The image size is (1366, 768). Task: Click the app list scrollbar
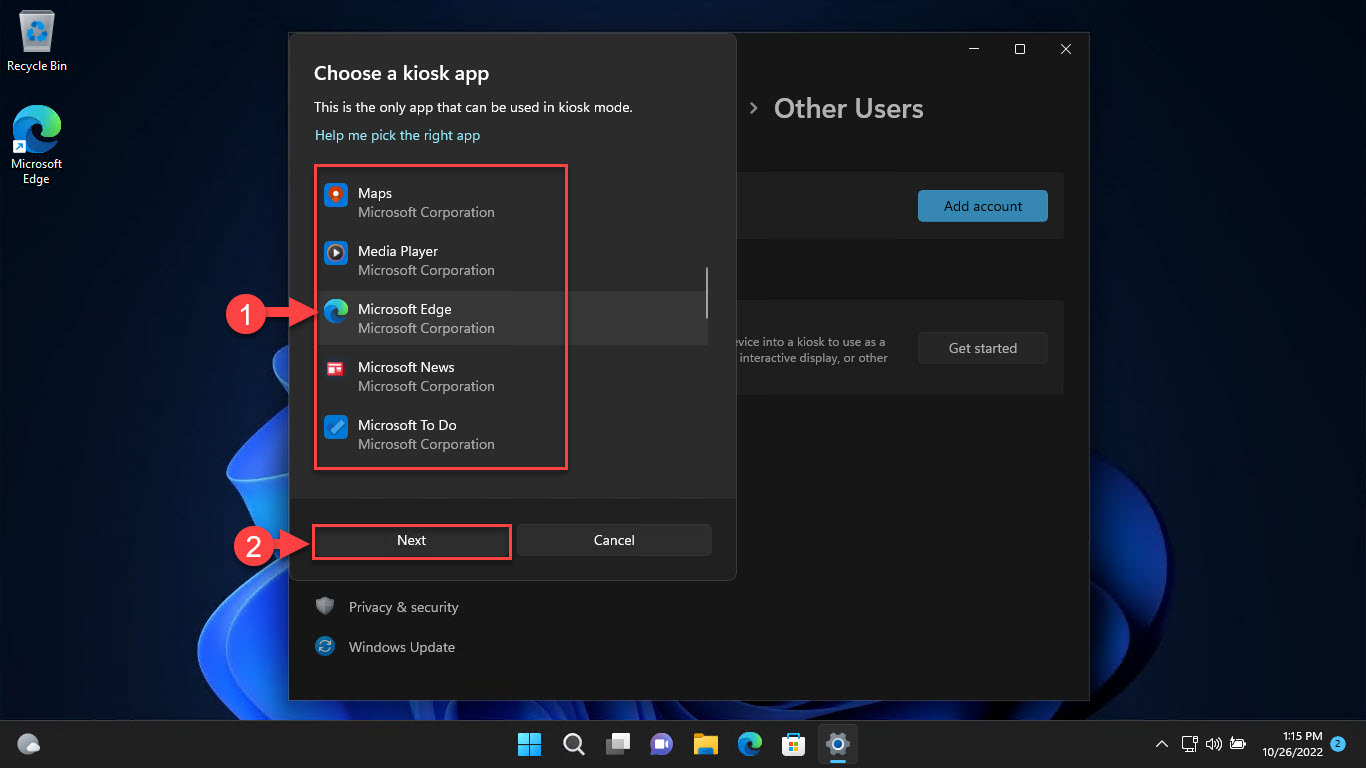point(707,292)
